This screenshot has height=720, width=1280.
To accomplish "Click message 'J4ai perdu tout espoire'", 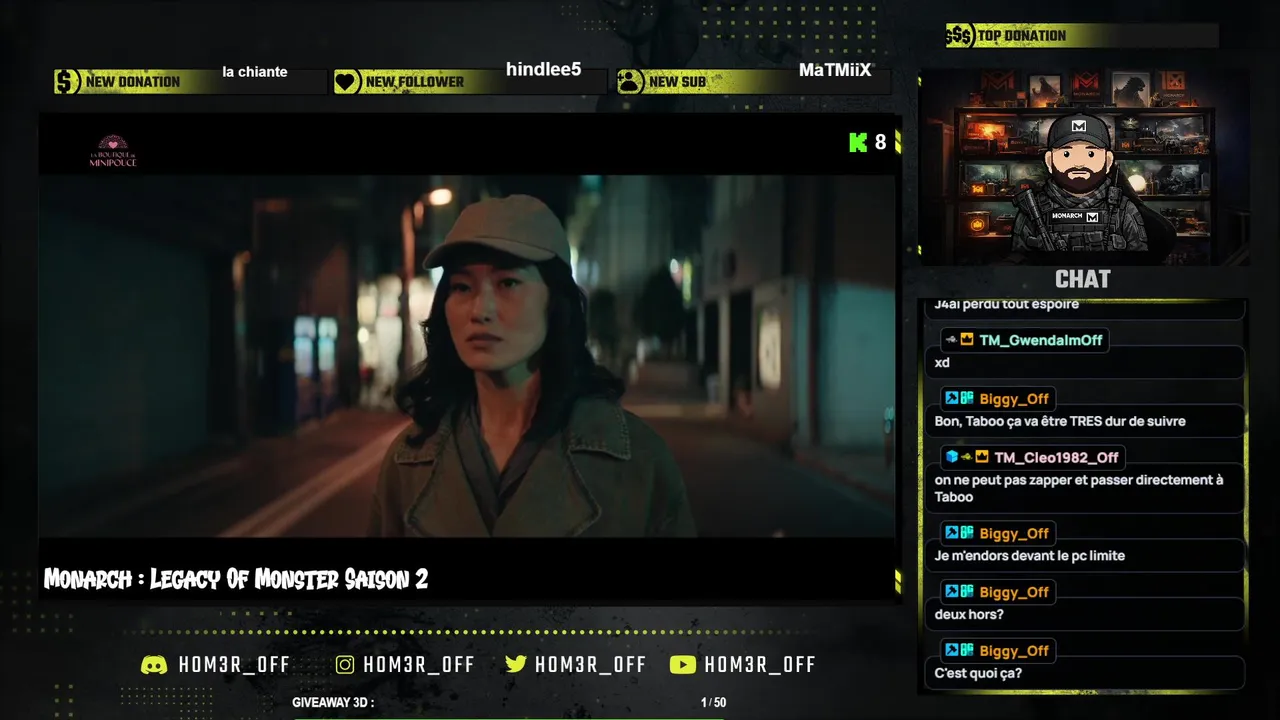I will [x=1007, y=304].
